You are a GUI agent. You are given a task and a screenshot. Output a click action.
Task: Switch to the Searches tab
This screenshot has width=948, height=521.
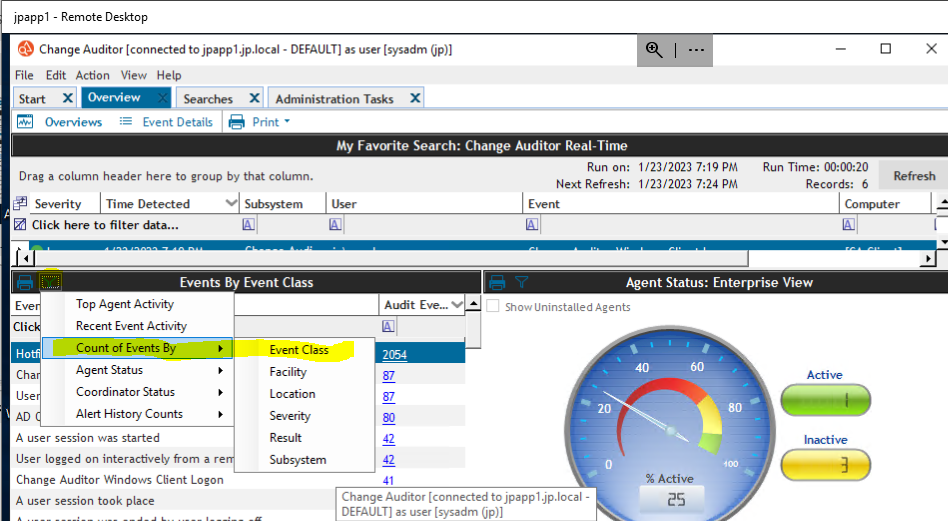(x=208, y=99)
